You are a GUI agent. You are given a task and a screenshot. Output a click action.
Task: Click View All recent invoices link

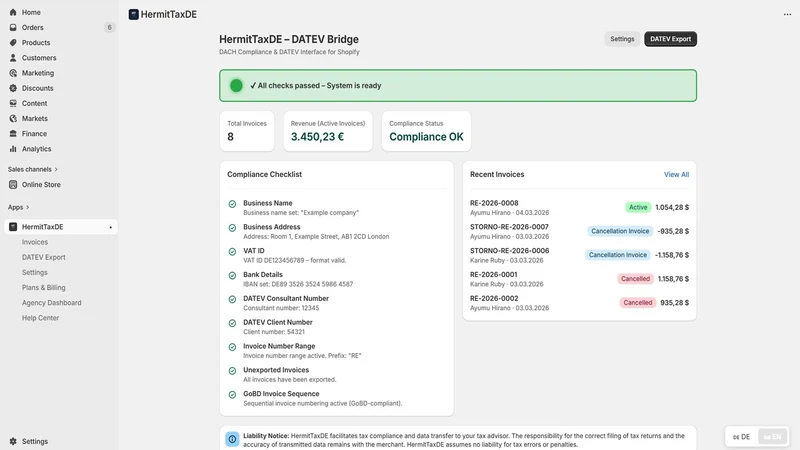coord(676,174)
